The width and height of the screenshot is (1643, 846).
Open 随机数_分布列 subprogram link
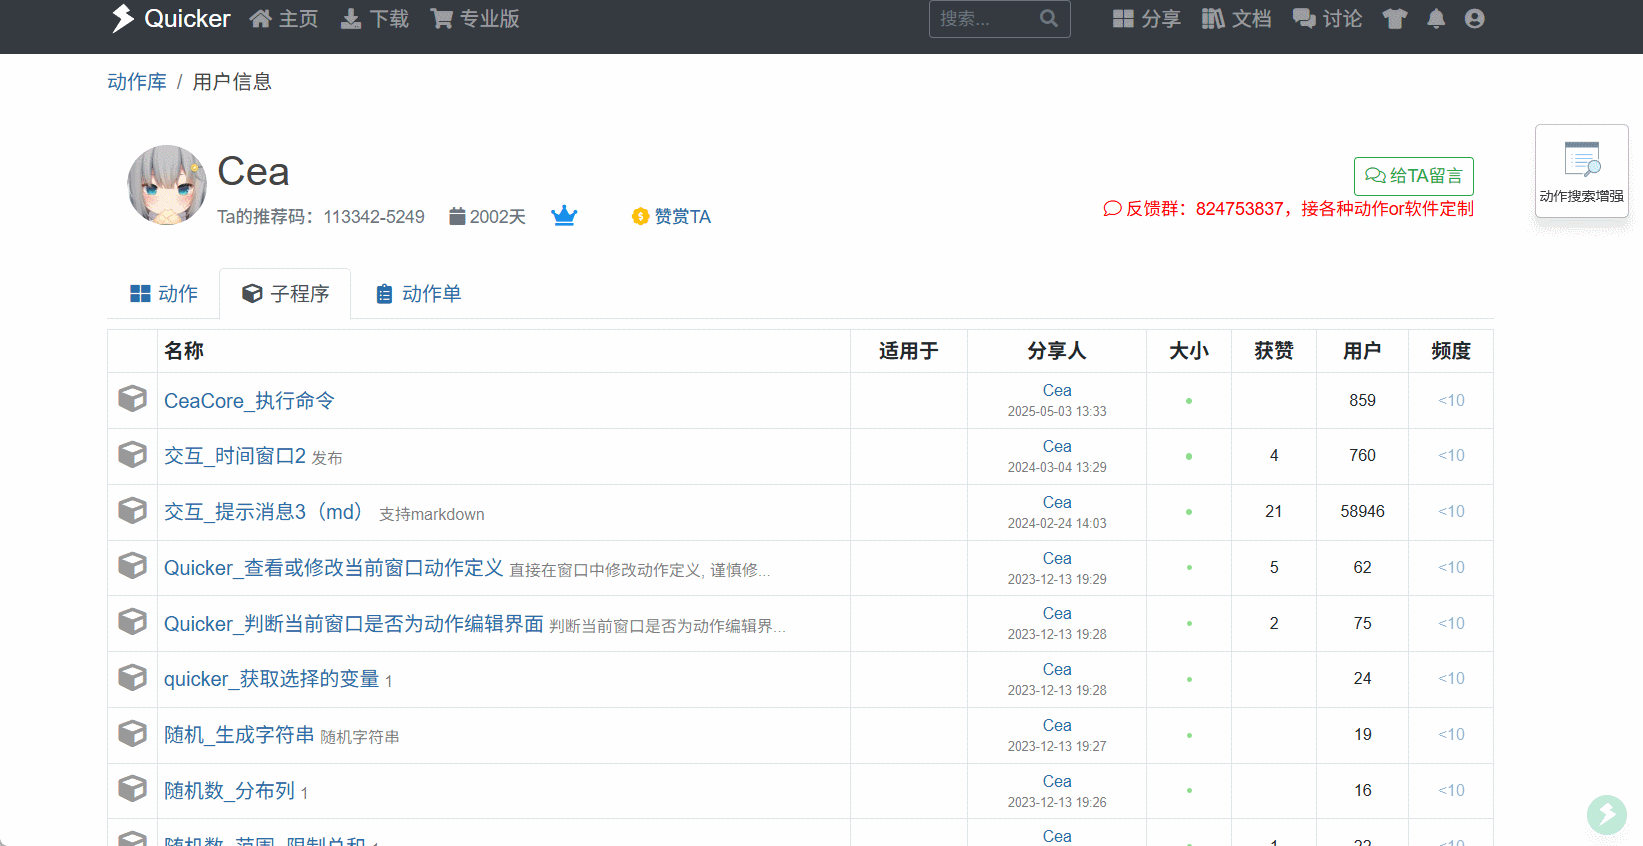point(229,791)
